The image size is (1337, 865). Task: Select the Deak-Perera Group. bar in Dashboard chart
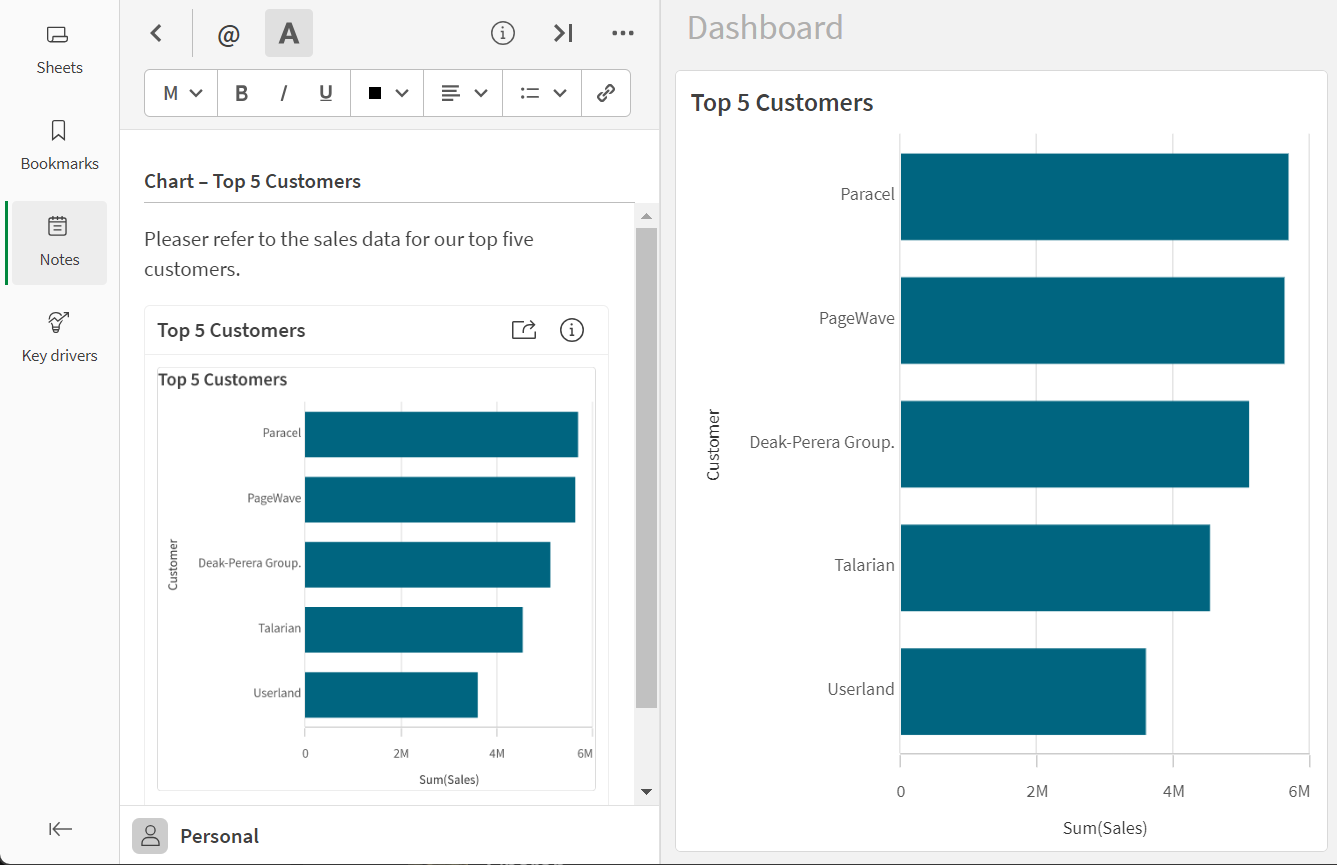[1075, 444]
